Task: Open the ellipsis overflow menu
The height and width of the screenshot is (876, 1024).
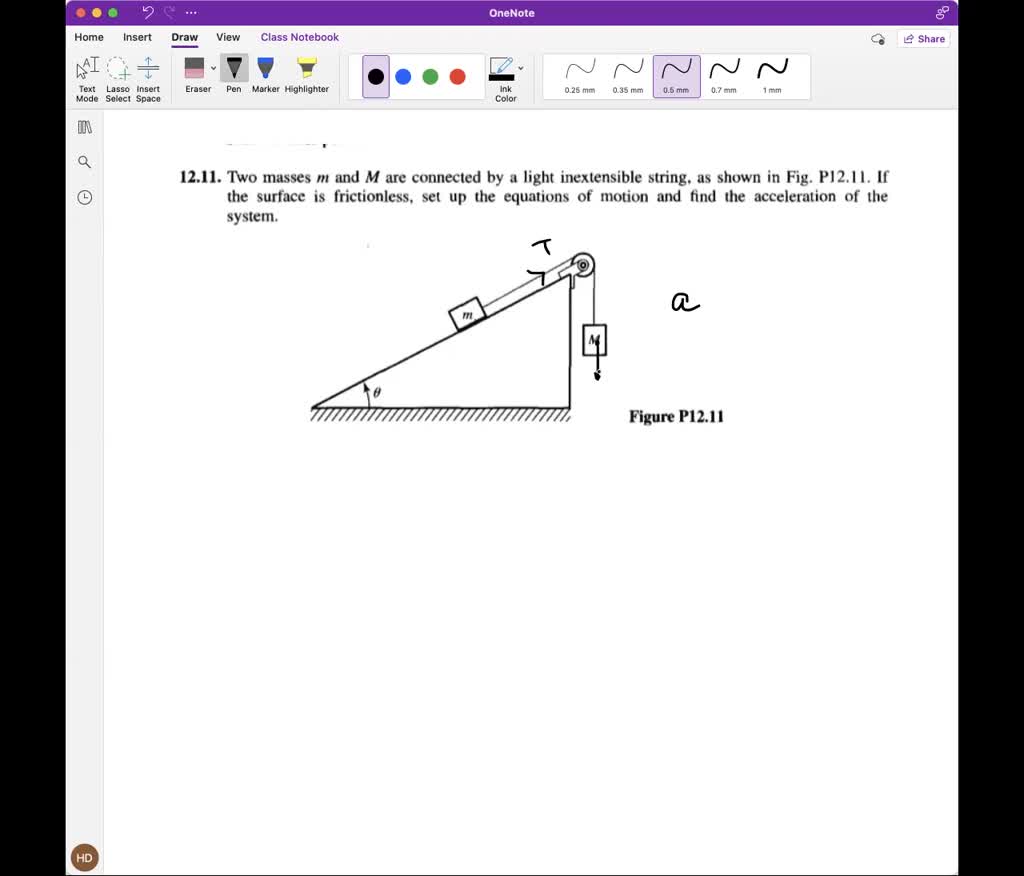Action: click(x=190, y=12)
